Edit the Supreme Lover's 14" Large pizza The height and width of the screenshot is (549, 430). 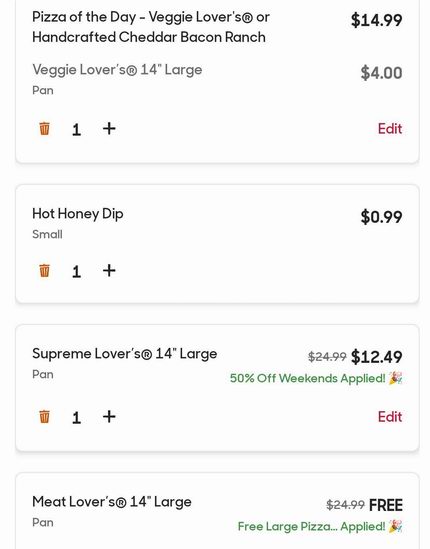390,417
